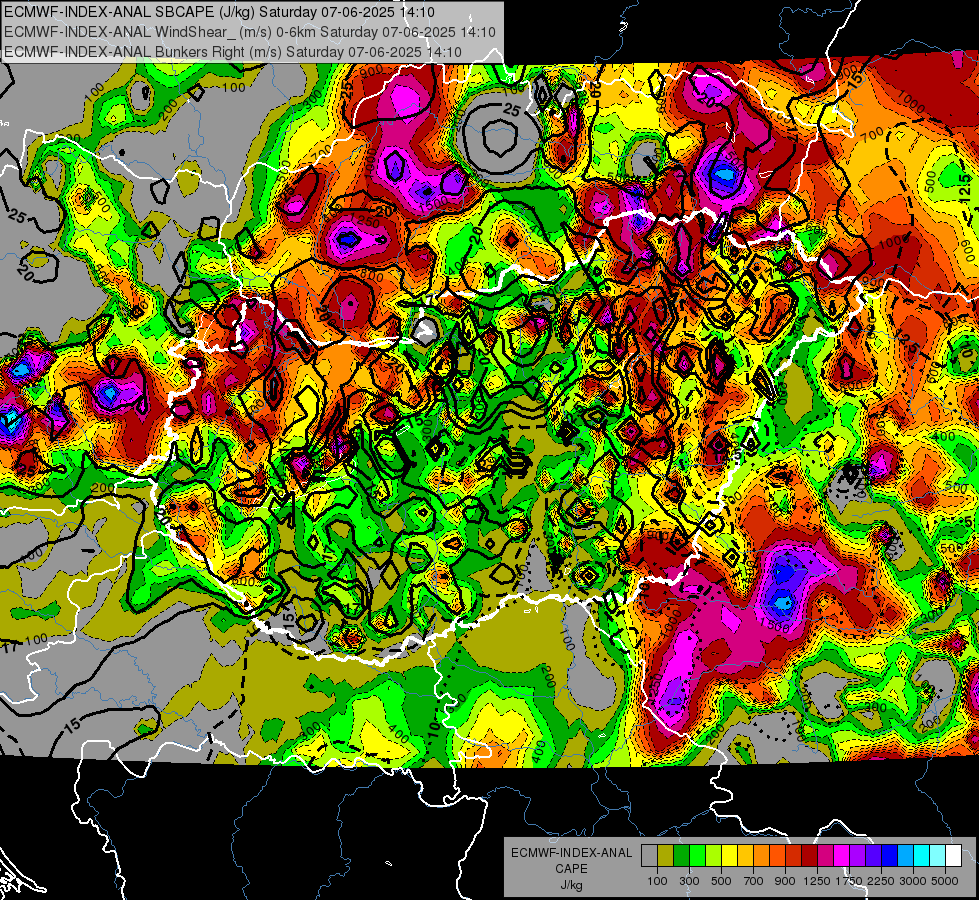The width and height of the screenshot is (979, 900).
Task: Pick the dark red swatch left of the 1250 tick
Action: pos(810,856)
